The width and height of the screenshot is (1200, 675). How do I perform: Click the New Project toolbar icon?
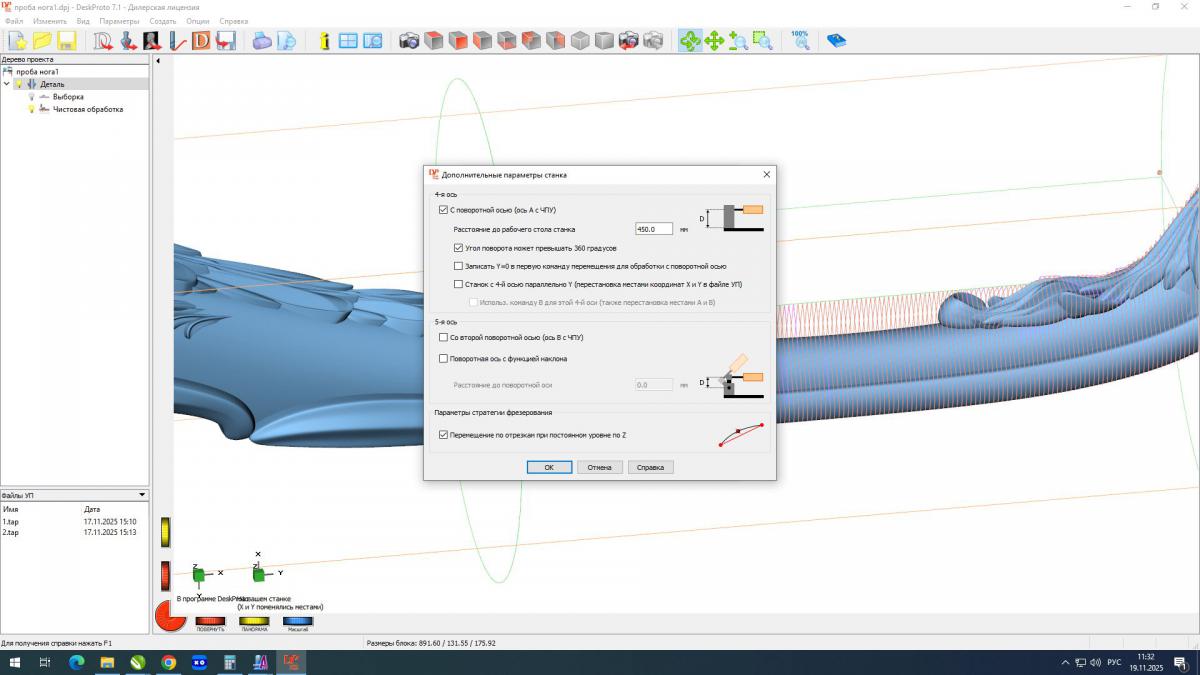[x=17, y=41]
